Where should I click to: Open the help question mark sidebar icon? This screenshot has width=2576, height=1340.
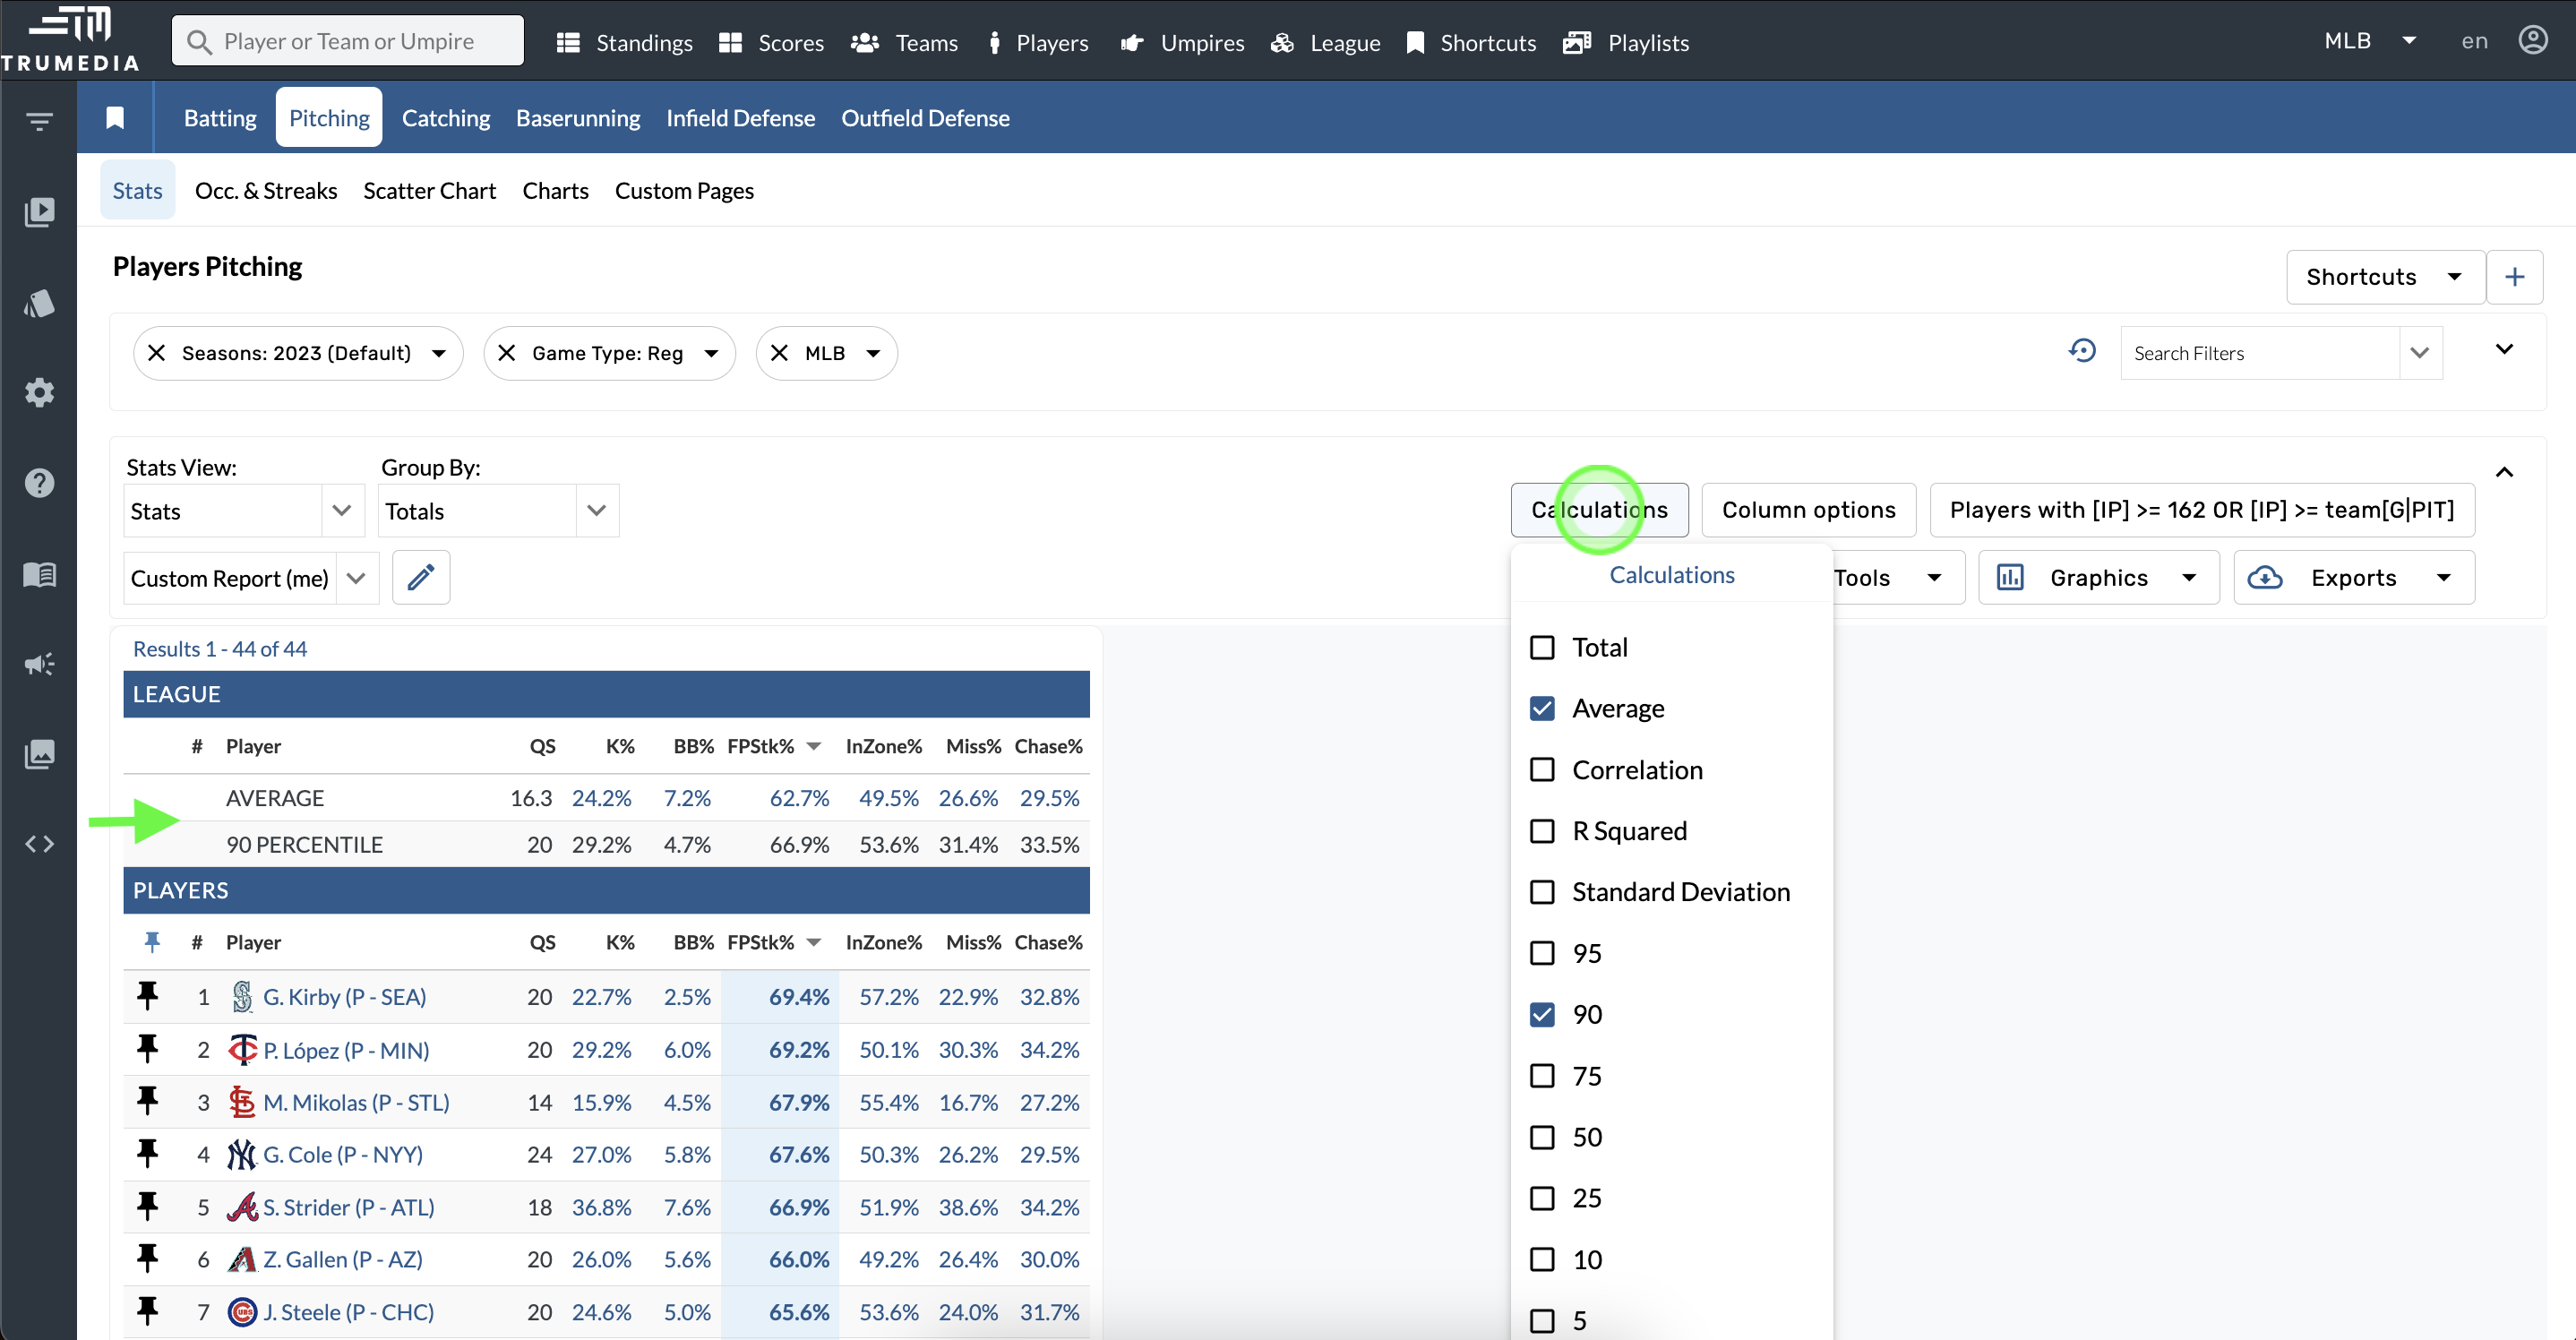point(39,483)
